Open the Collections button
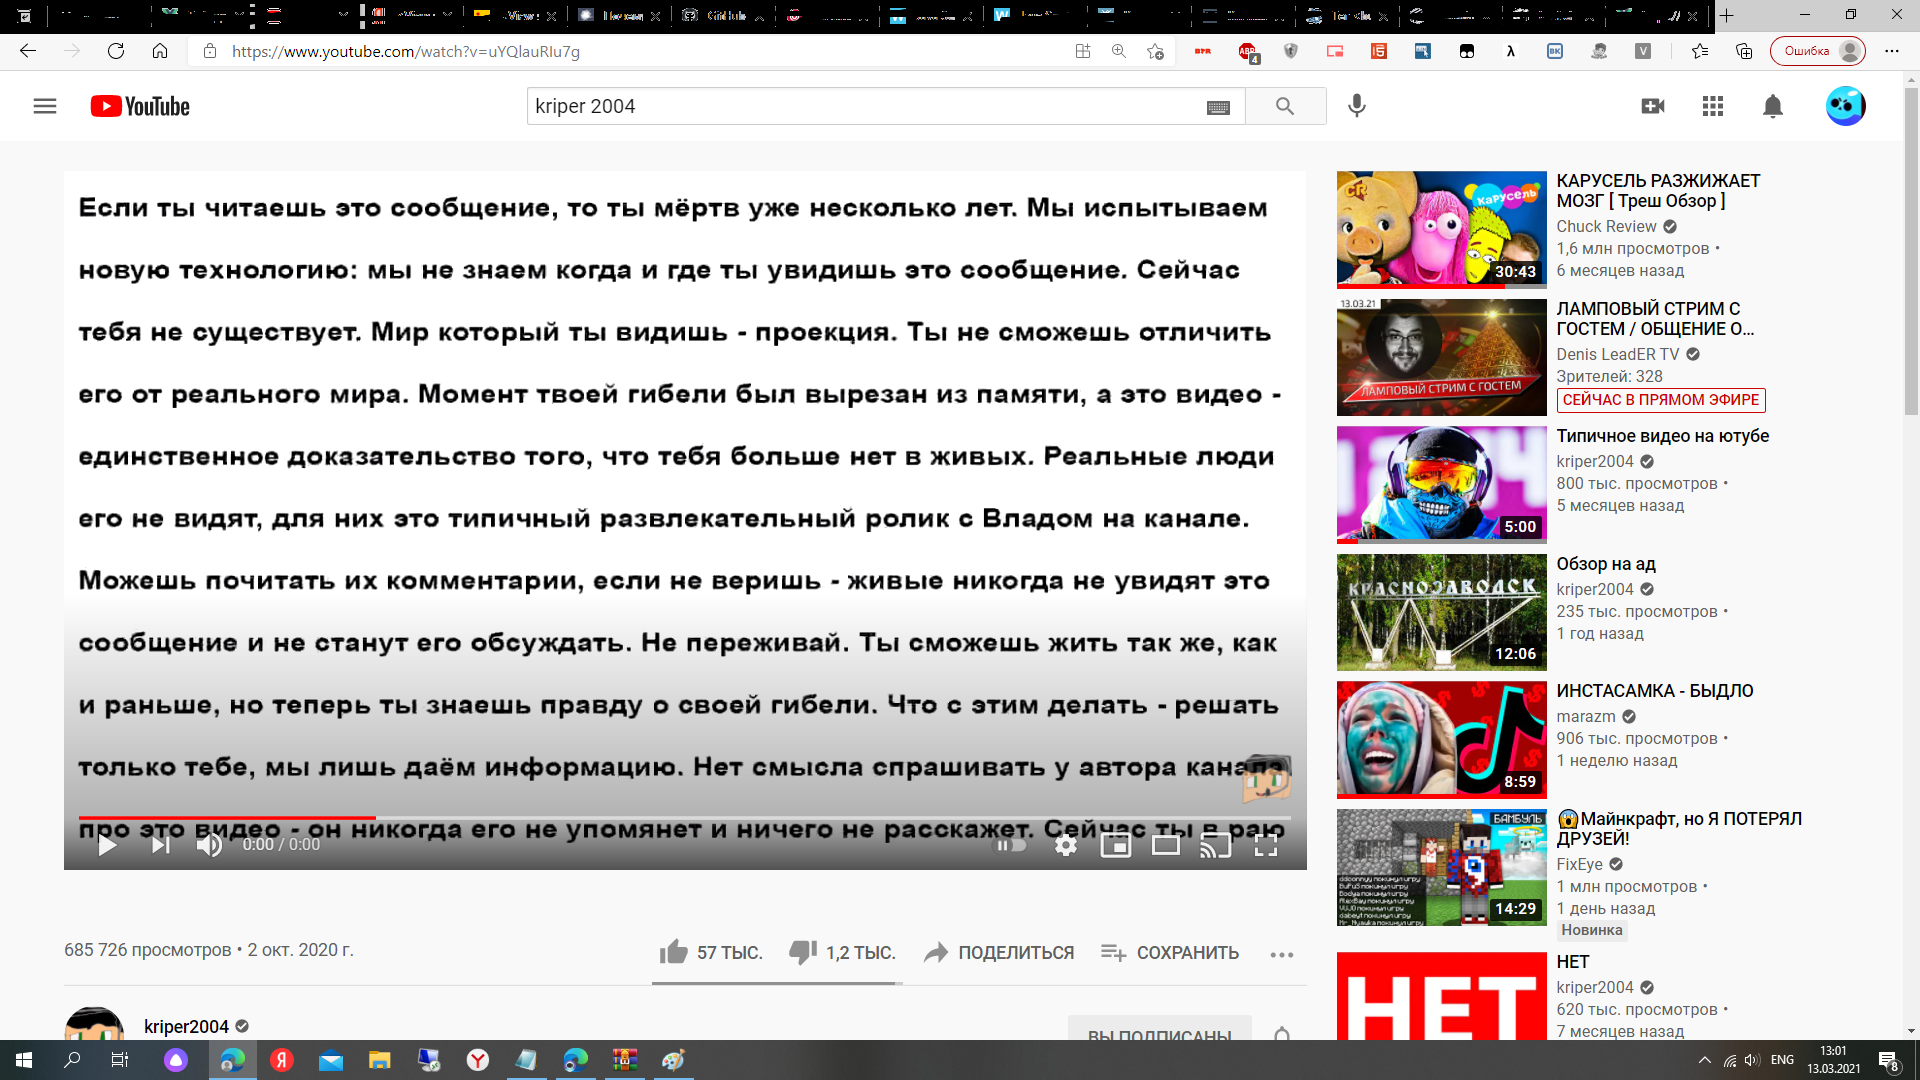The height and width of the screenshot is (1080, 1920). pyautogui.click(x=1744, y=51)
